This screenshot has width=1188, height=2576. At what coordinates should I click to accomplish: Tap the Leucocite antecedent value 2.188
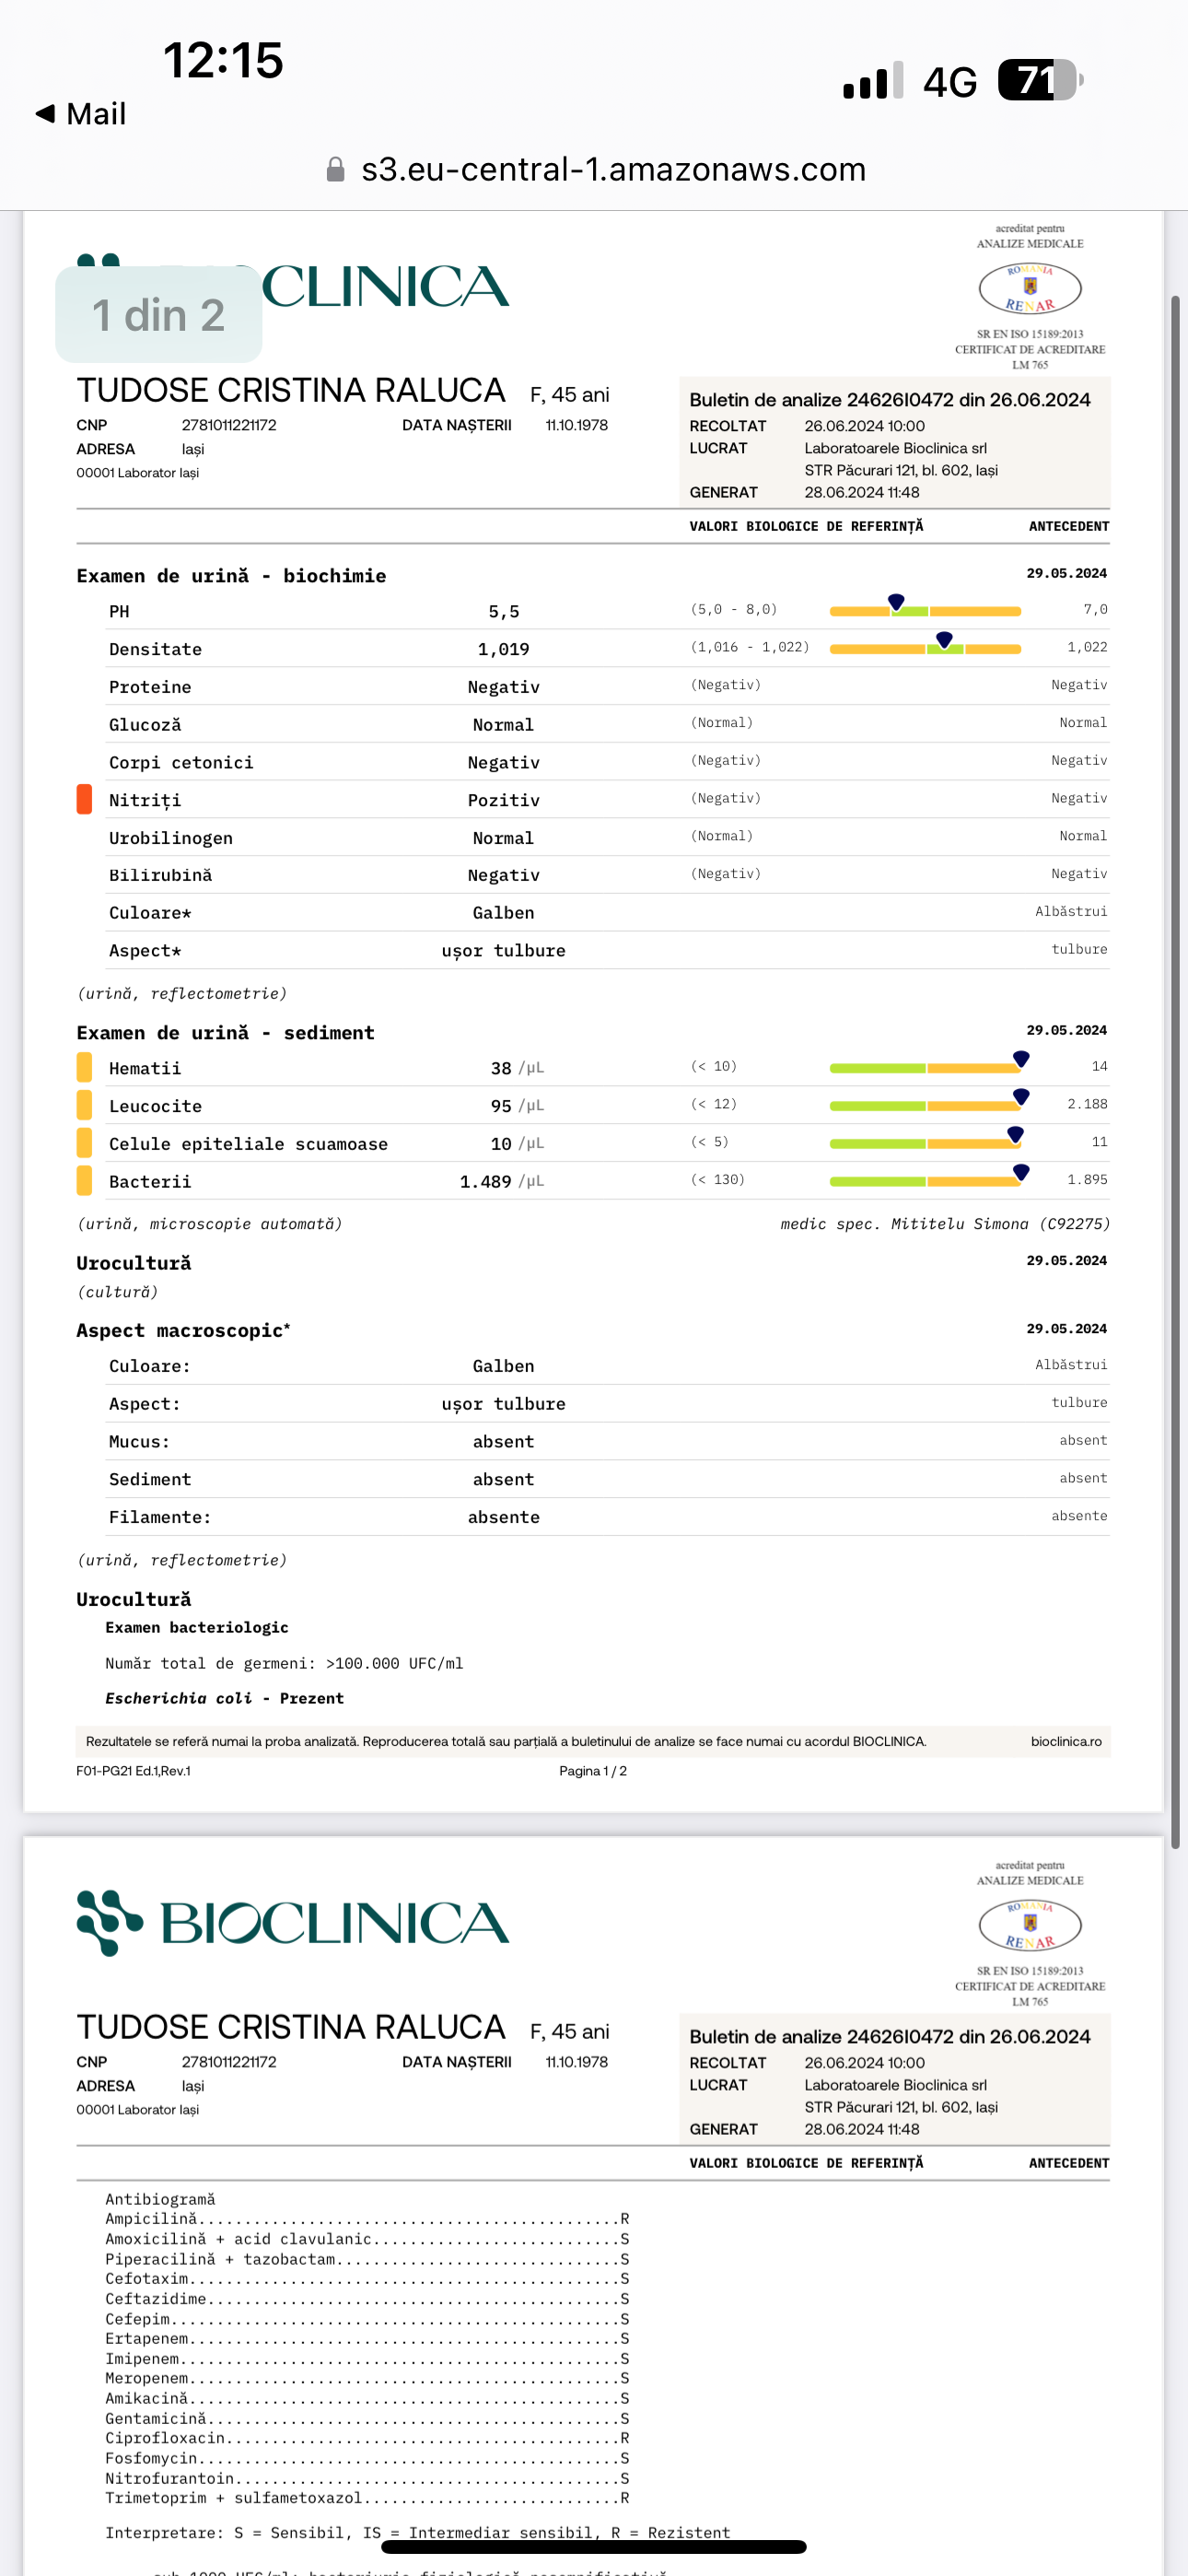point(1087,1104)
